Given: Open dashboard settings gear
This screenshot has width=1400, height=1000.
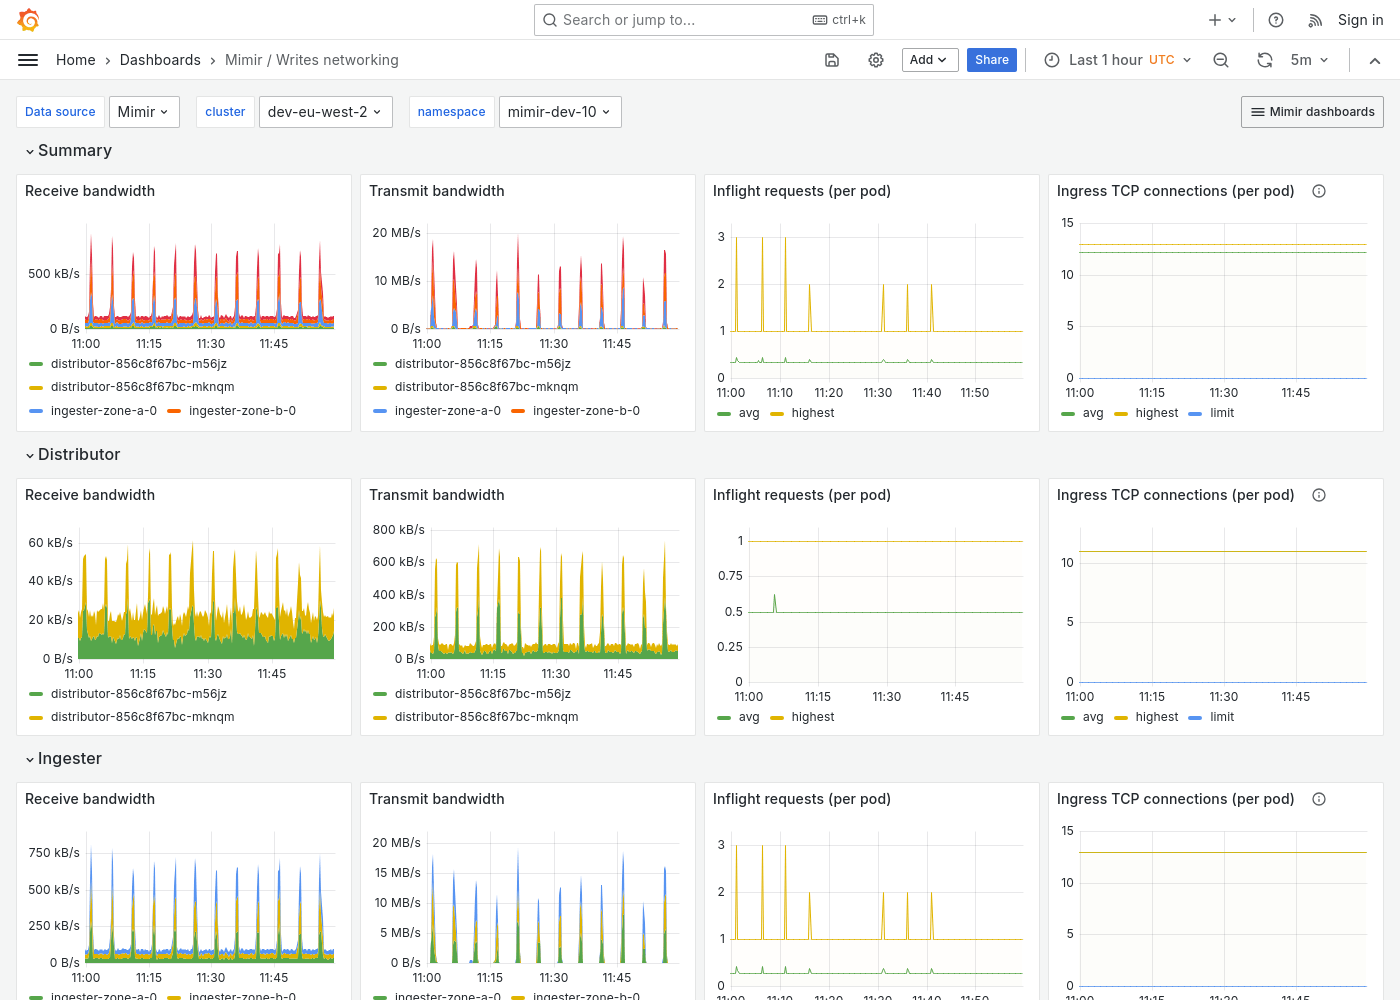Looking at the screenshot, I should pos(876,60).
